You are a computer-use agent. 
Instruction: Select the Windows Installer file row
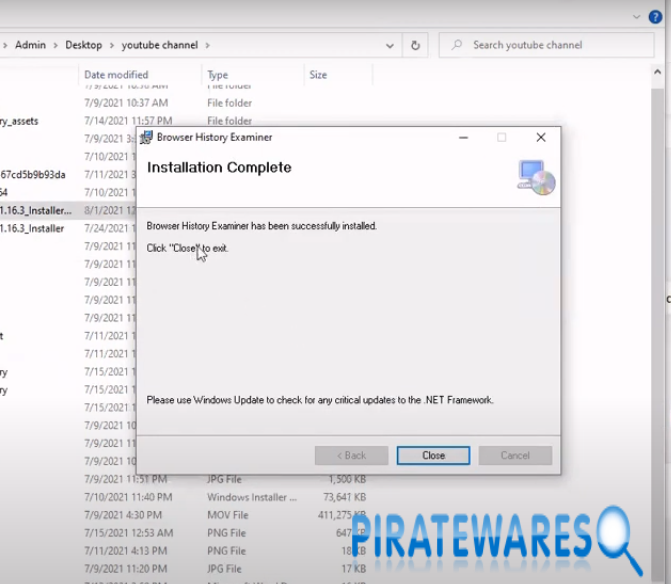[x=250, y=497]
